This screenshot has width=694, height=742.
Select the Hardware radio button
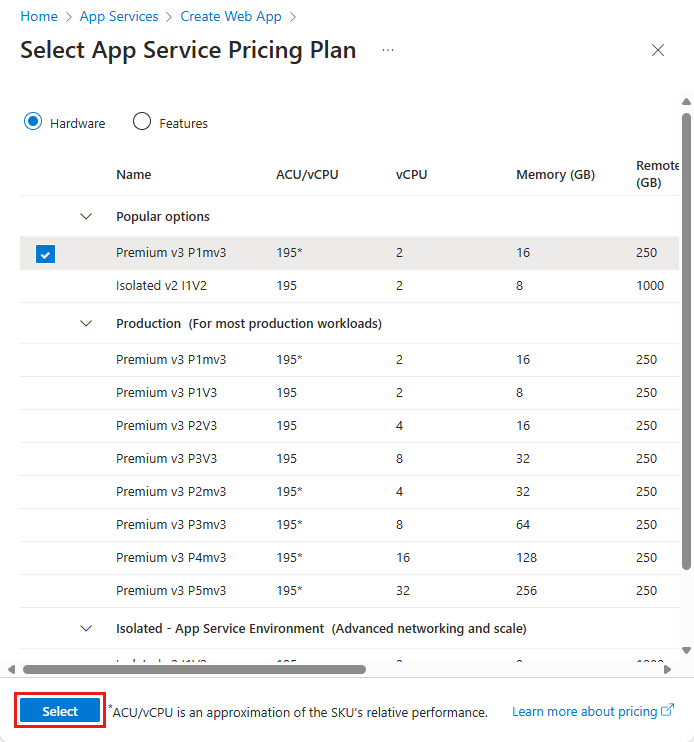33,122
